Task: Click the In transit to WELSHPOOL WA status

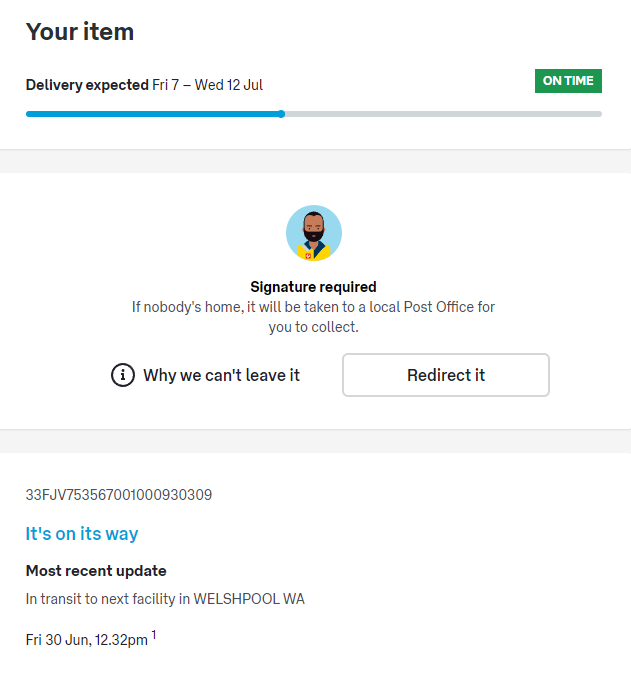Action: click(165, 599)
